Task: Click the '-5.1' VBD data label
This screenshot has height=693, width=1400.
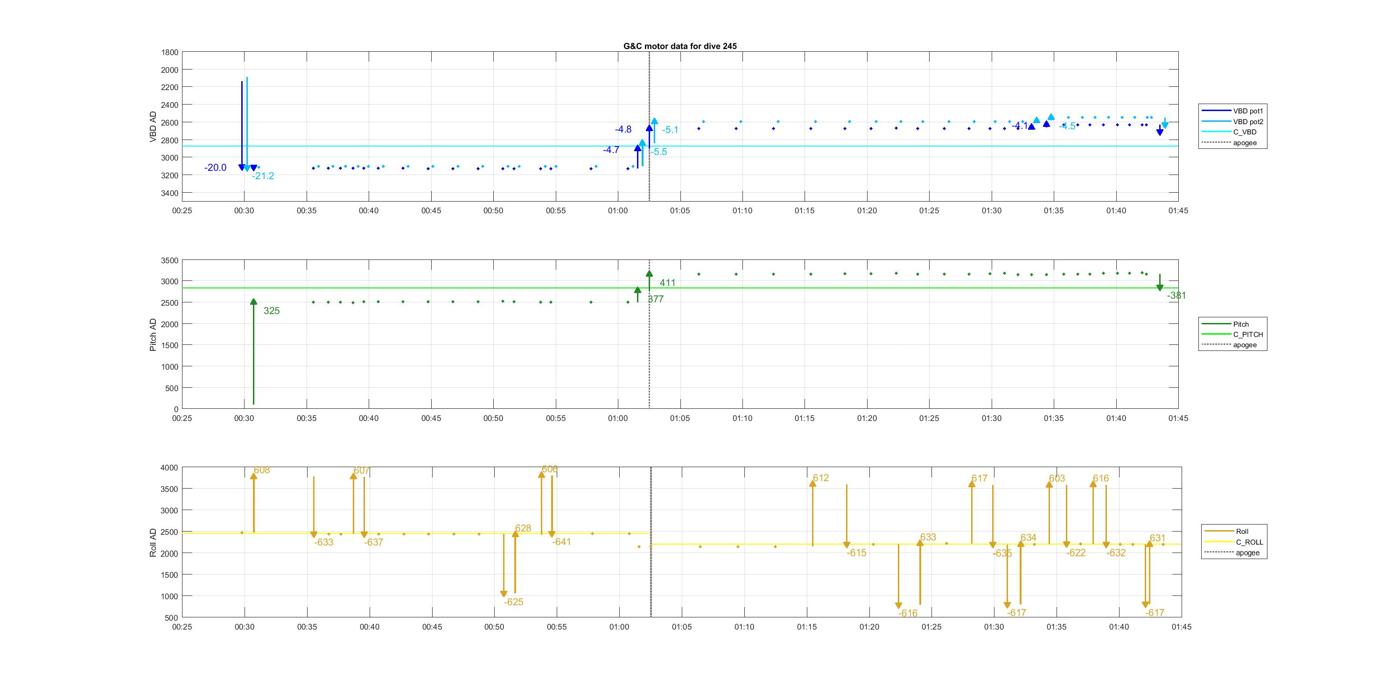Action: [670, 130]
